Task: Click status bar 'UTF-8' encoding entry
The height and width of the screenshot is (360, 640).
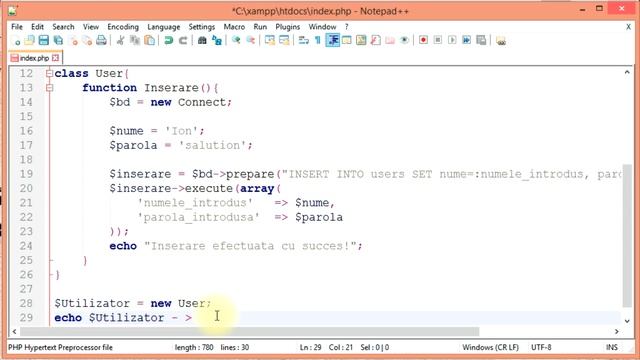Action: coord(541,347)
